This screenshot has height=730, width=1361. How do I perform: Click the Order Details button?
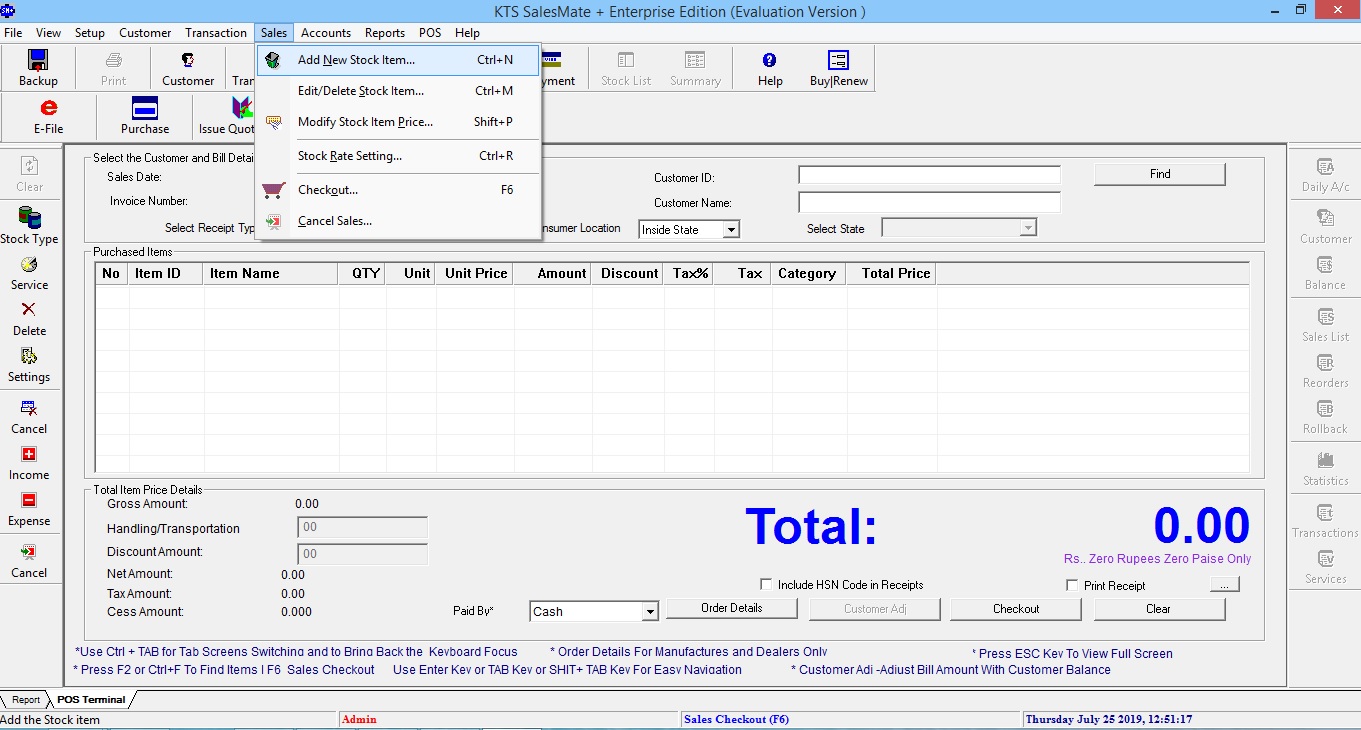(x=732, y=608)
